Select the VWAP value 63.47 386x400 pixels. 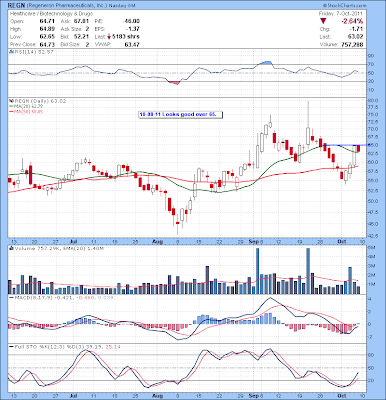tap(132, 44)
